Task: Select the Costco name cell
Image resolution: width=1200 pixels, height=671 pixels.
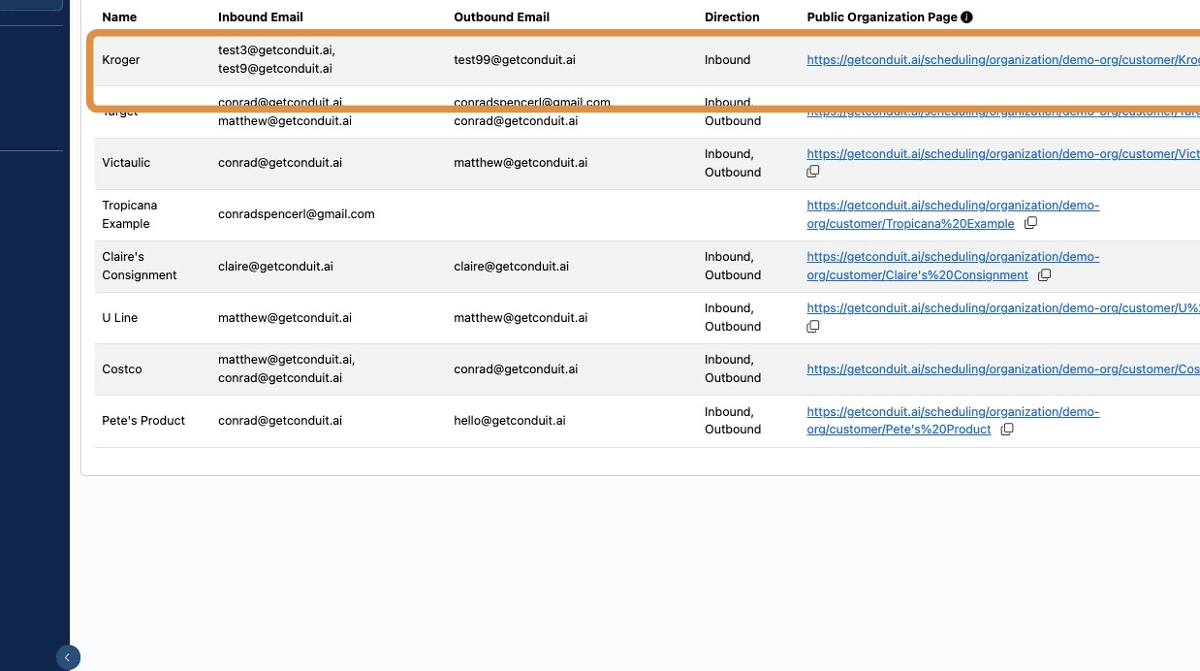Action: 122,369
